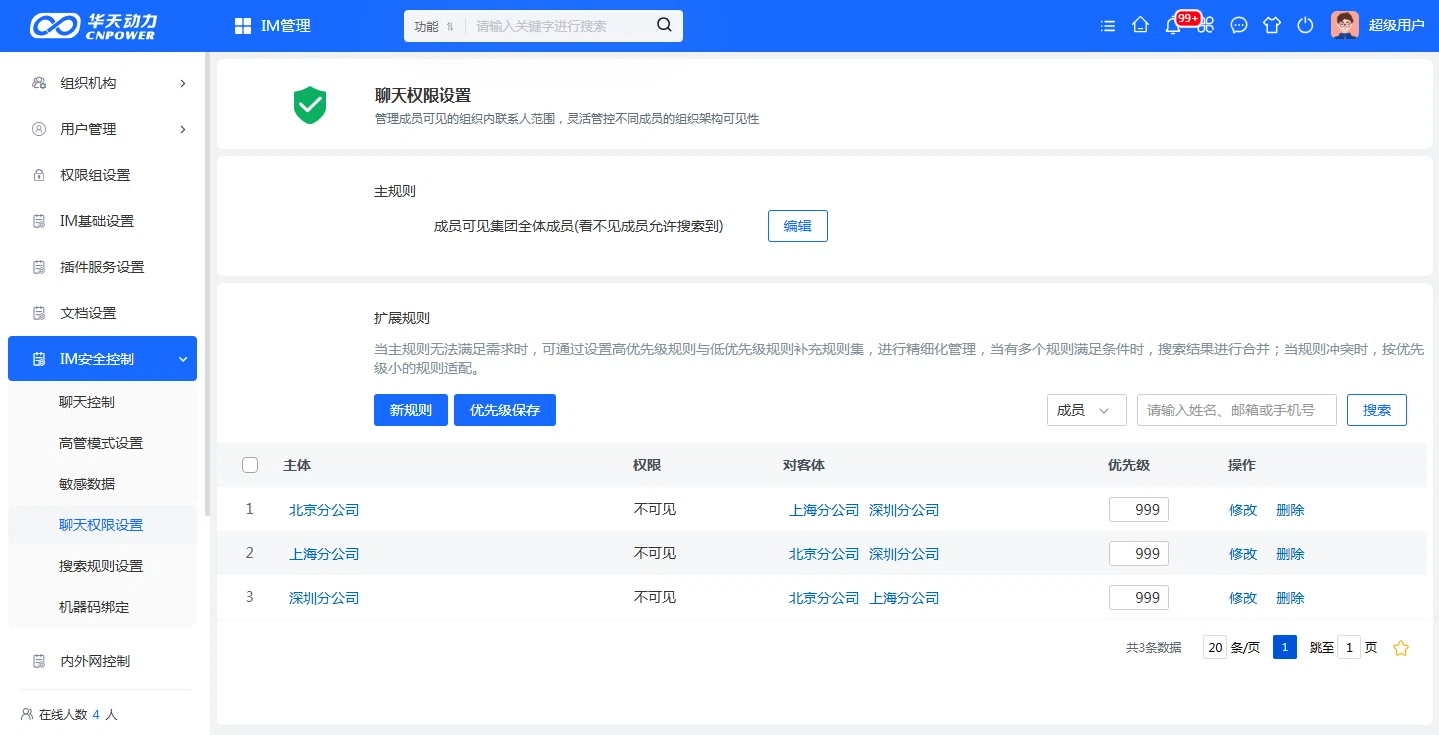This screenshot has width=1439, height=735.
Task: Click the star favorite icon near pagination
Action: [x=1401, y=648]
